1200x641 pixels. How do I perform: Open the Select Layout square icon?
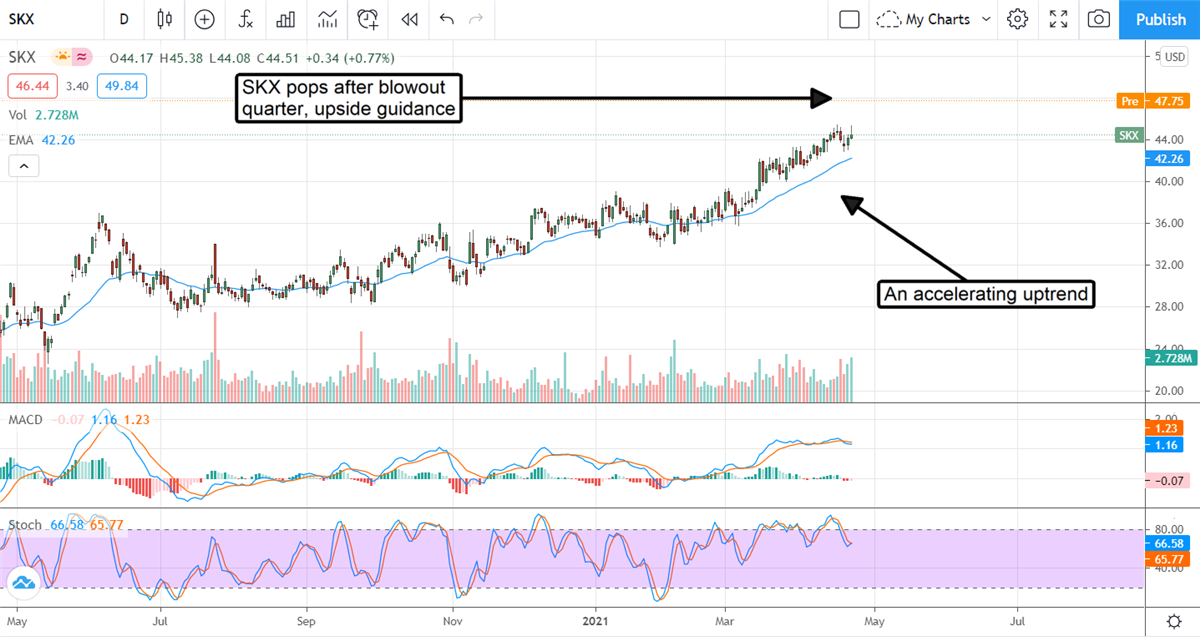(849, 19)
